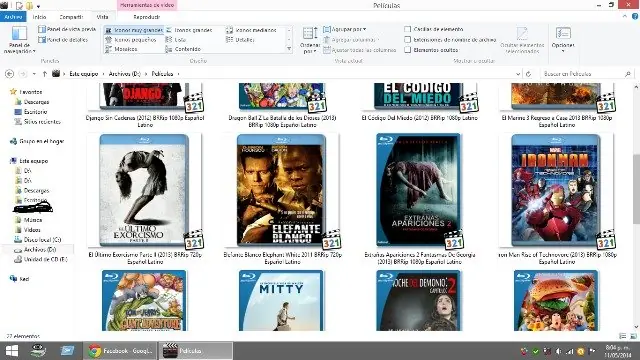
Task: Expand address bar history dropdown
Action: (518, 74)
